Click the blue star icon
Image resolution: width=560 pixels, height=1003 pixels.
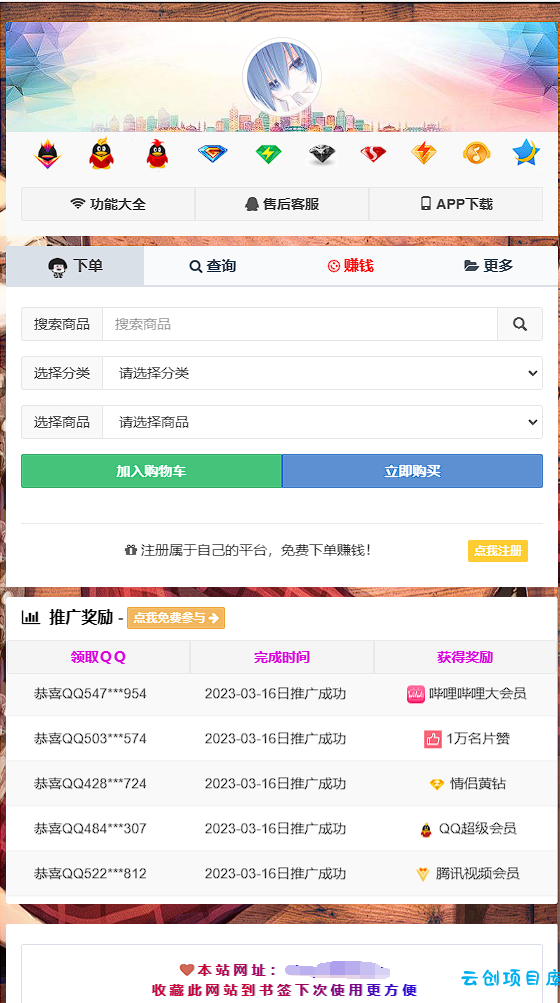pyautogui.click(x=526, y=153)
